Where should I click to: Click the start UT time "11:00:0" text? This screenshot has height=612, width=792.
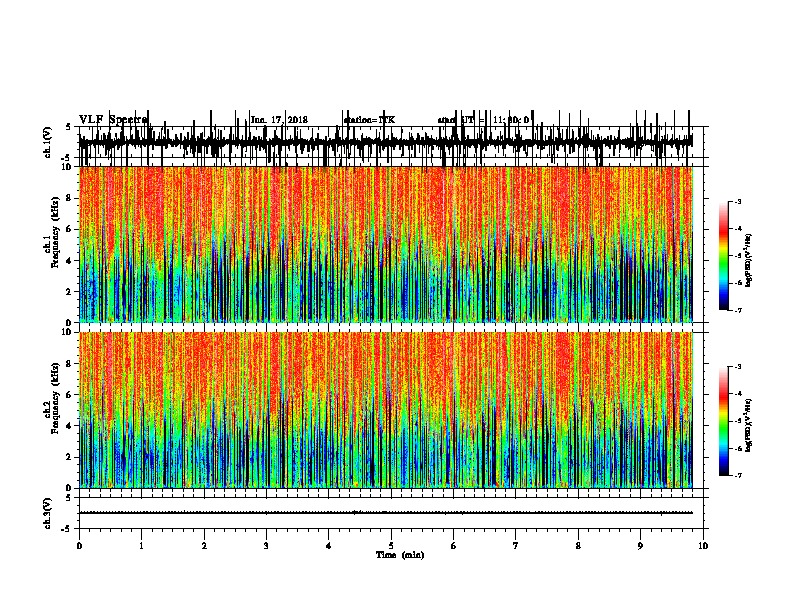tap(511, 120)
